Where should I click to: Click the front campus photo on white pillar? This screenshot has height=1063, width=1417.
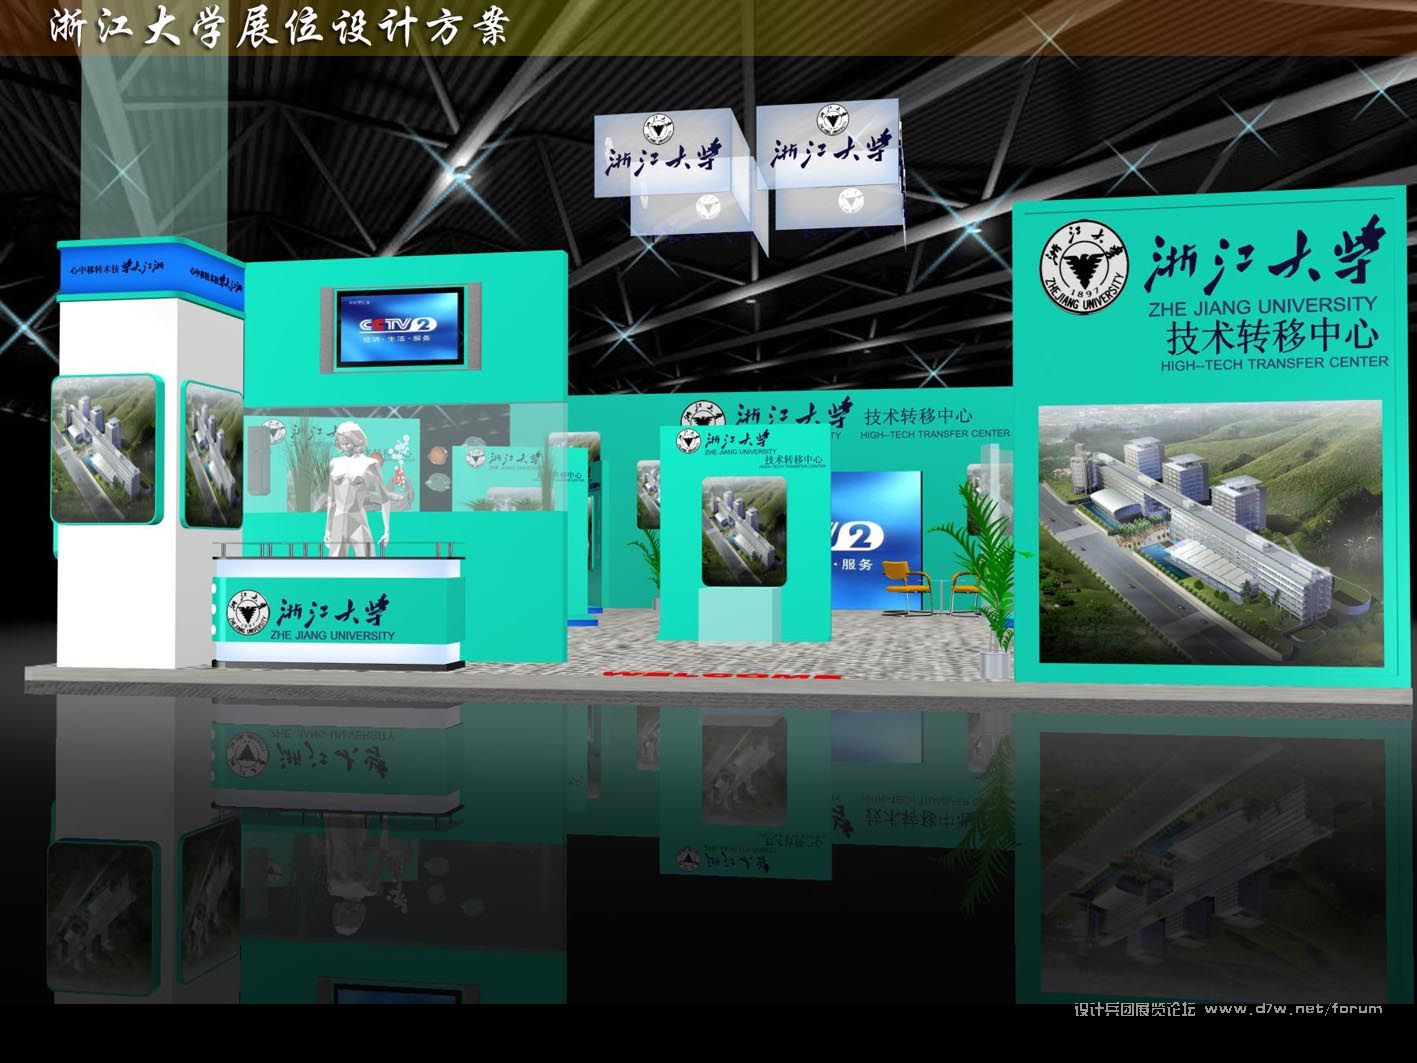pyautogui.click(x=105, y=449)
